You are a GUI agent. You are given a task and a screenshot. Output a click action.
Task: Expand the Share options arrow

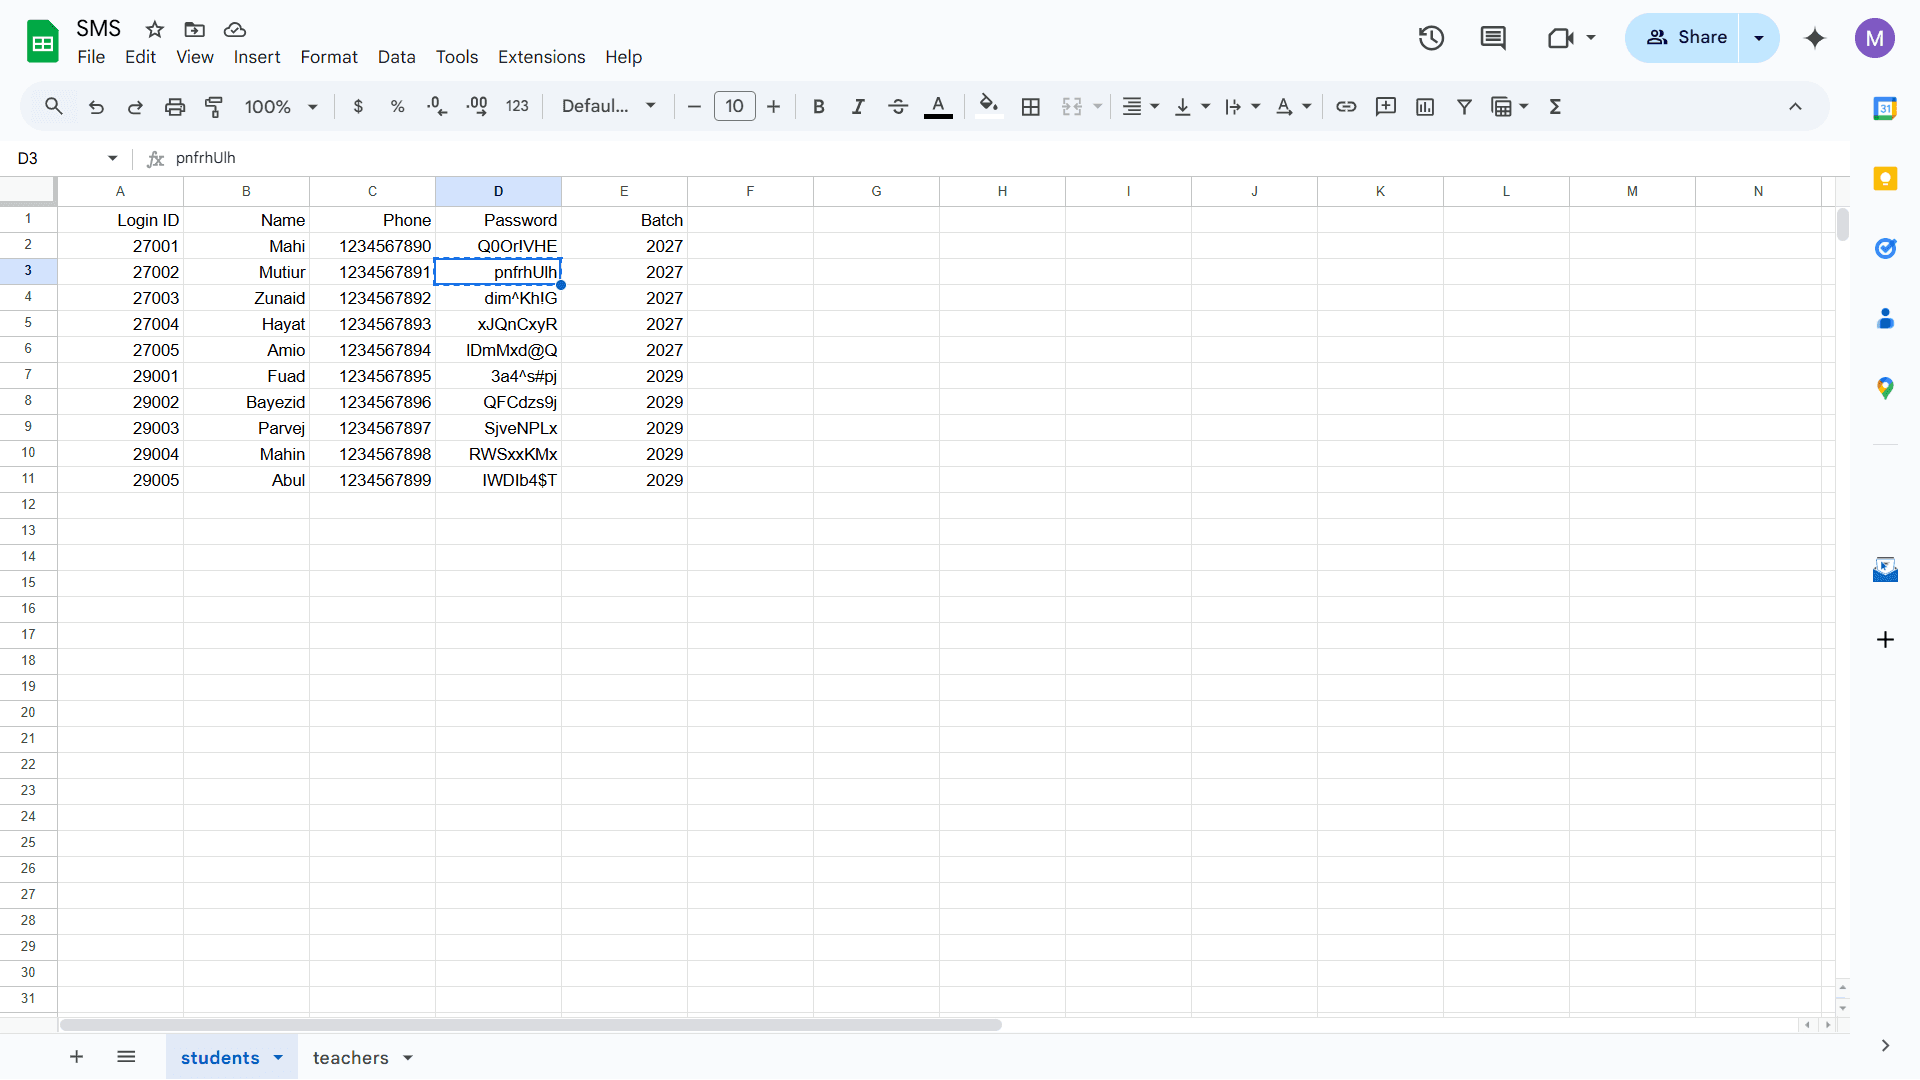coord(1759,38)
